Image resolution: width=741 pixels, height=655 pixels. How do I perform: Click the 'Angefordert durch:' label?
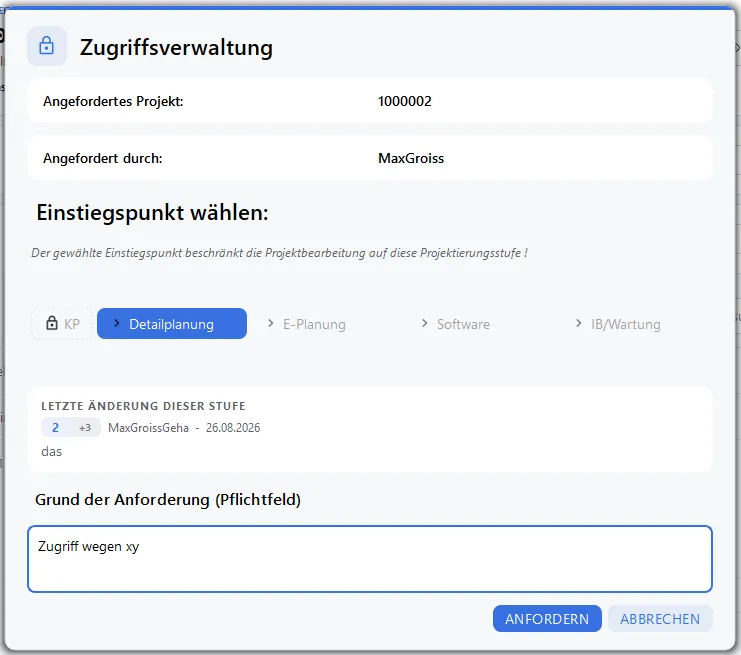pyautogui.click(x=103, y=158)
